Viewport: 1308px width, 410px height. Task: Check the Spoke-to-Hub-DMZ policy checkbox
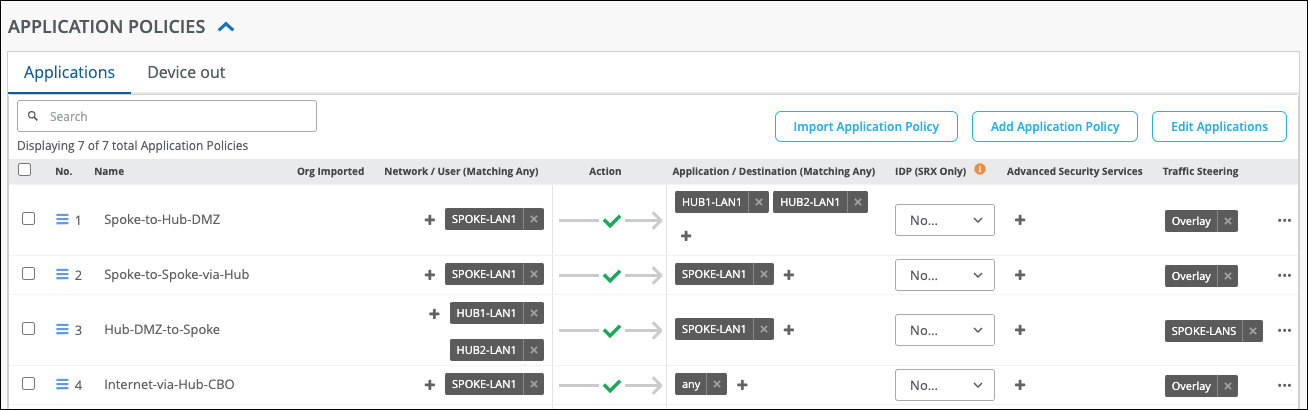pyautogui.click(x=29, y=219)
